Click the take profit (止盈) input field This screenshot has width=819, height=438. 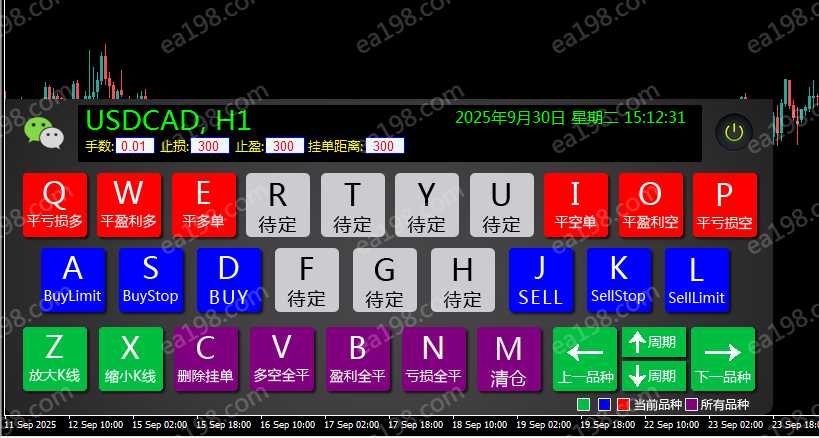point(284,146)
